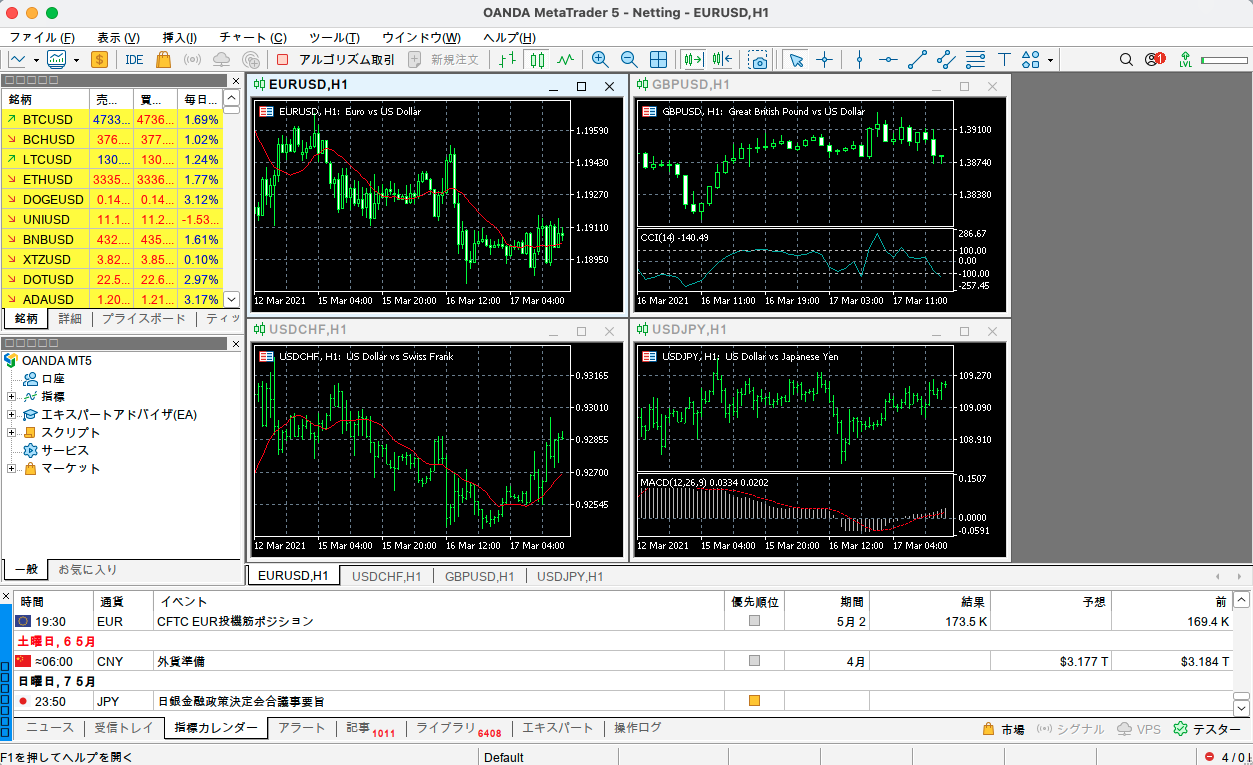Open the ライブラリ tab in toolbox
1253x765 pixels.
pyautogui.click(x=458, y=729)
